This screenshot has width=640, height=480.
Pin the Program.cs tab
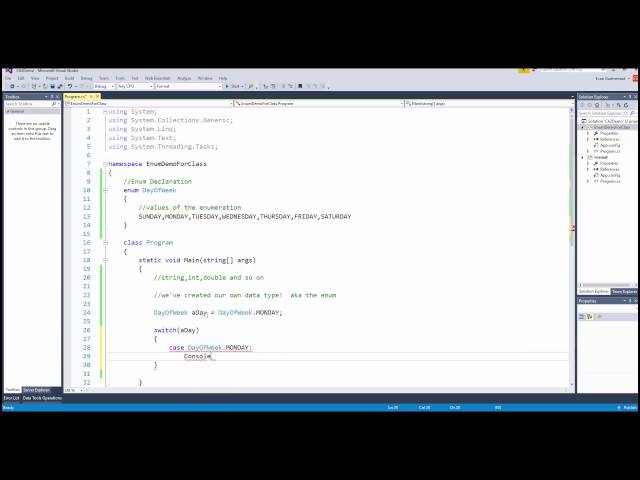pyautogui.click(x=91, y=96)
